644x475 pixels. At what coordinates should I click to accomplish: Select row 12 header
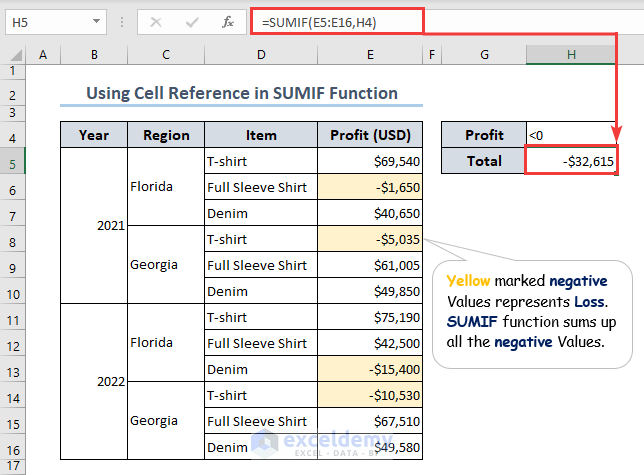tap(13, 343)
